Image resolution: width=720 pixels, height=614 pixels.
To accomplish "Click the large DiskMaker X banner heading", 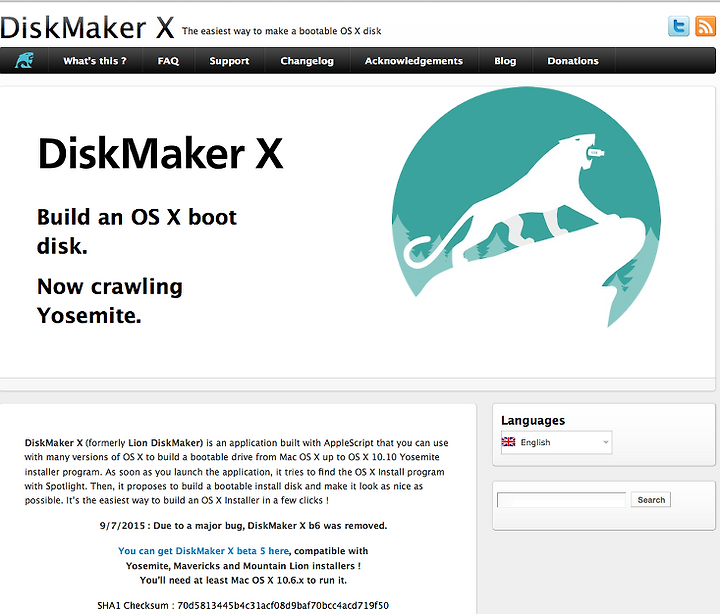I will pos(160,153).
